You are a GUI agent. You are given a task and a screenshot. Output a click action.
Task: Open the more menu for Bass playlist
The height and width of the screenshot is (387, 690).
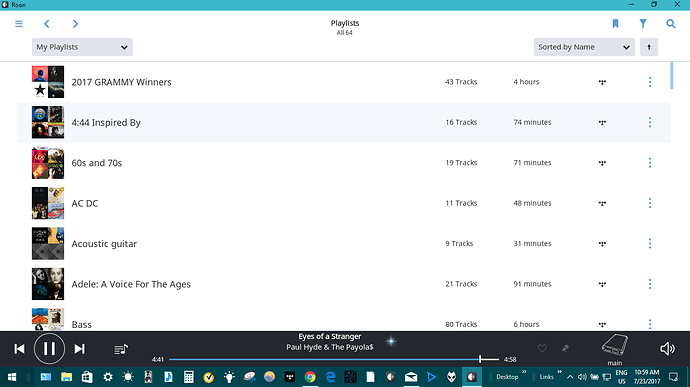pyautogui.click(x=650, y=324)
